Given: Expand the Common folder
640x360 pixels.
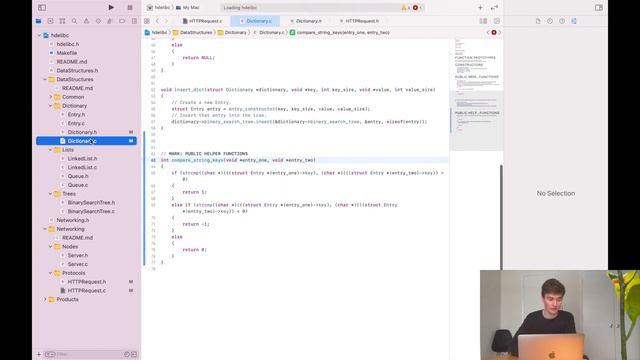Looking at the screenshot, I should click(x=51, y=97).
